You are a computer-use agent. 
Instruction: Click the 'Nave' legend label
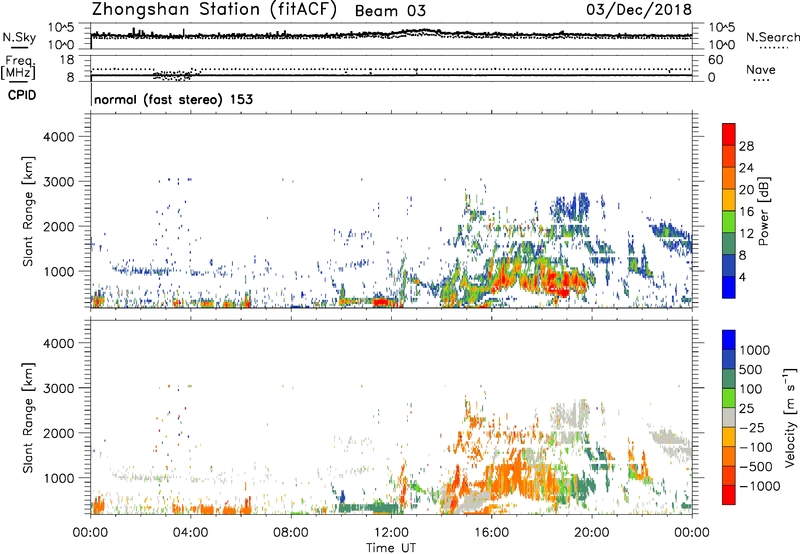click(x=761, y=69)
